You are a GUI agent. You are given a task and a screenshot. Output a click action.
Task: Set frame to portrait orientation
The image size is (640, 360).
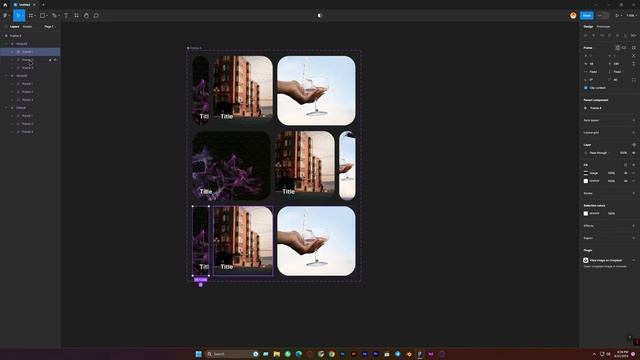618,48
